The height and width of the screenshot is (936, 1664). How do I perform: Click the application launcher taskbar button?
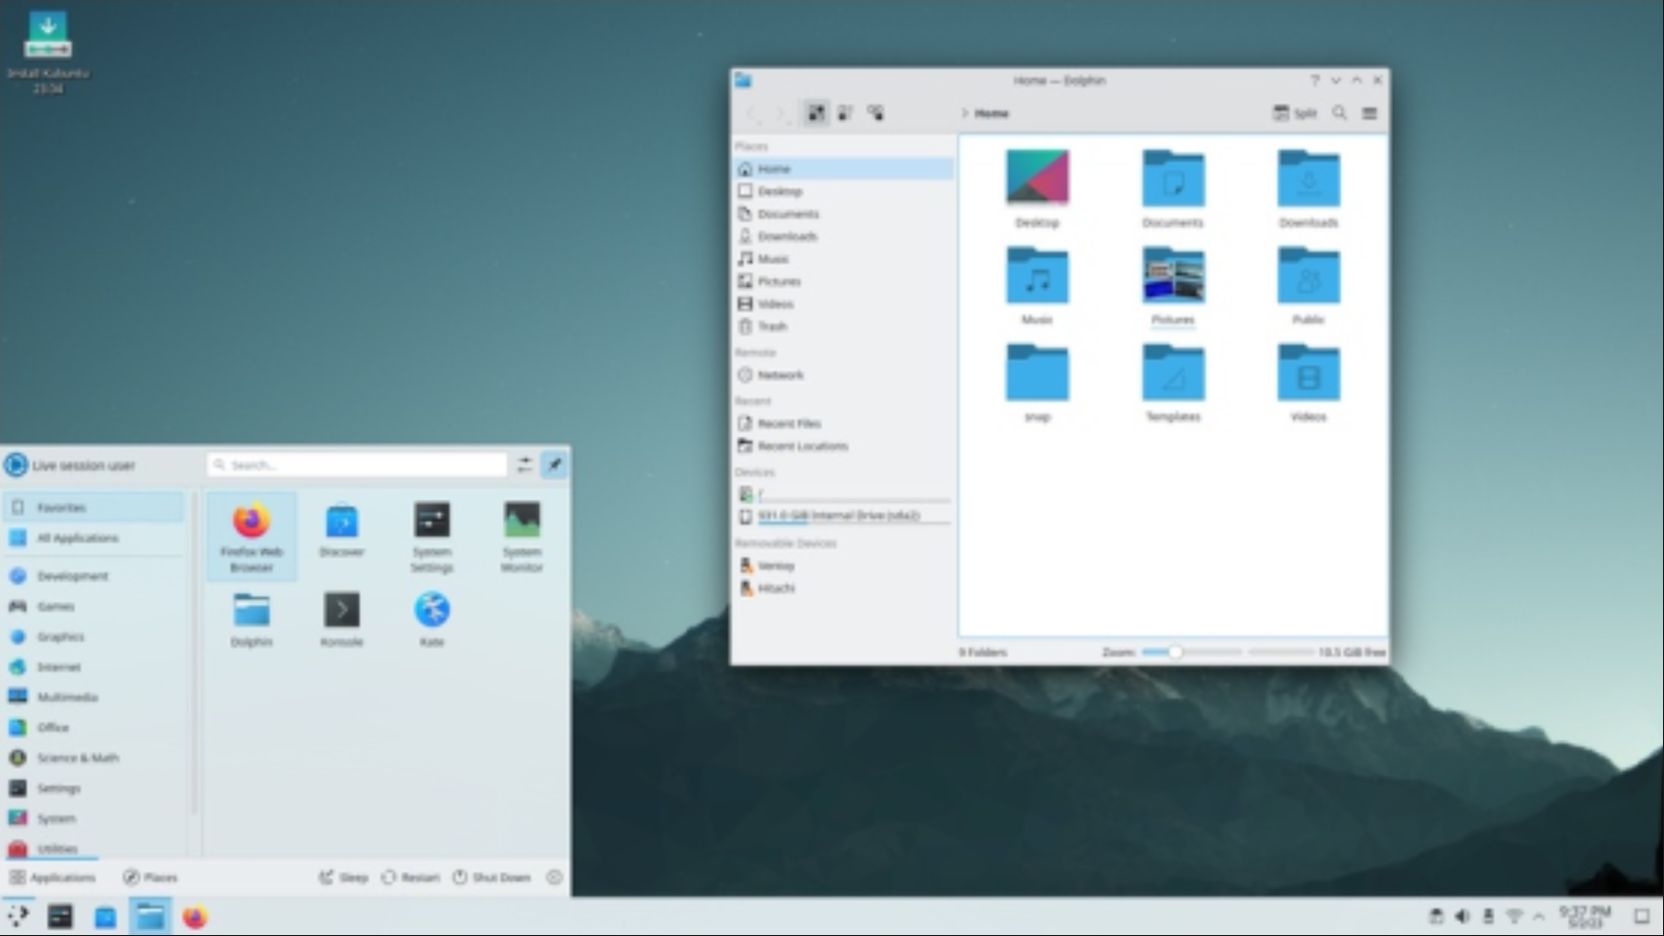click(18, 916)
